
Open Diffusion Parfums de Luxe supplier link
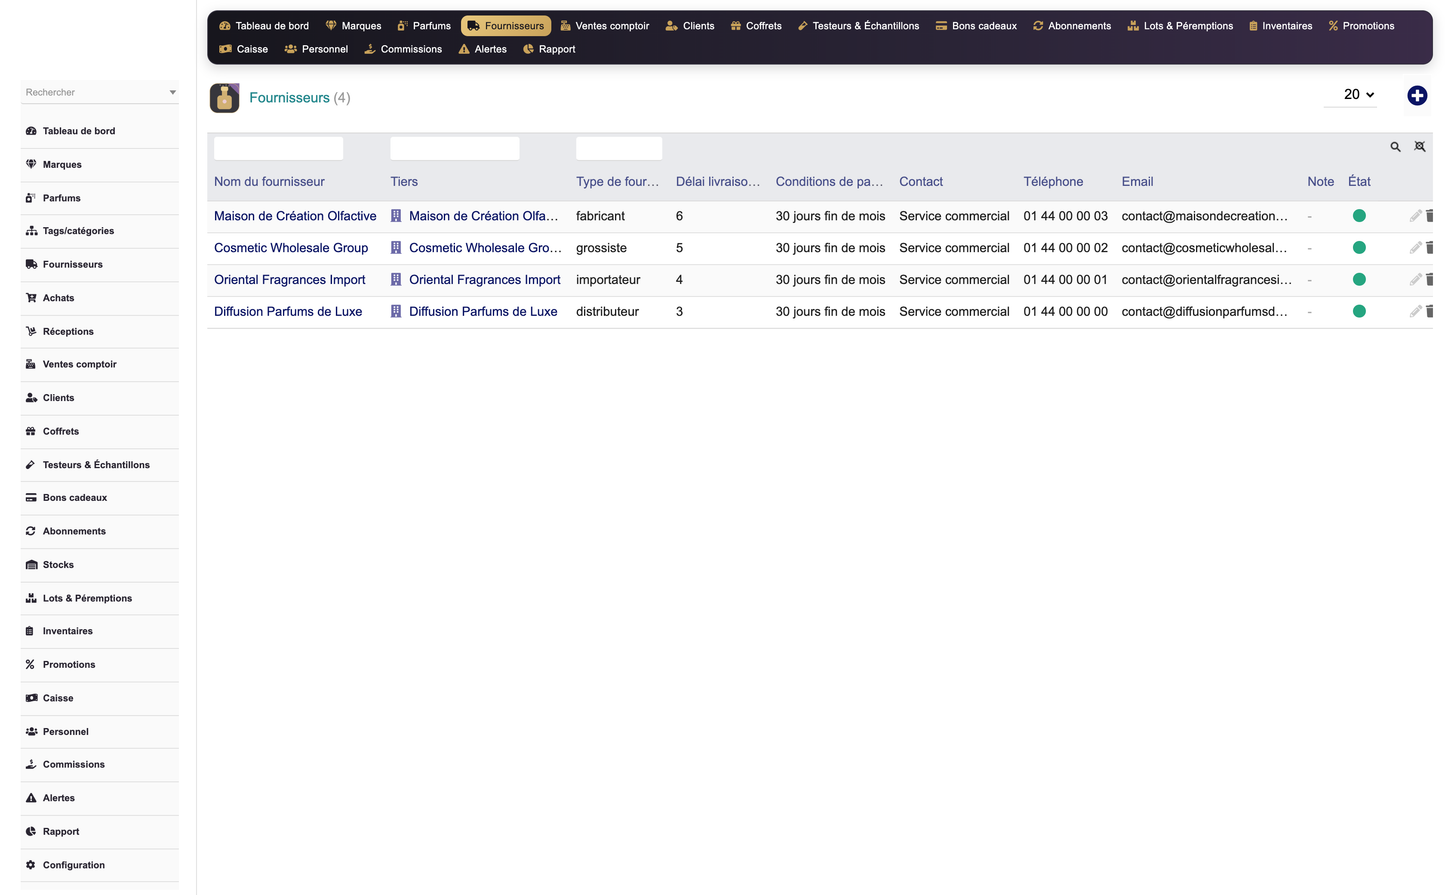click(288, 312)
